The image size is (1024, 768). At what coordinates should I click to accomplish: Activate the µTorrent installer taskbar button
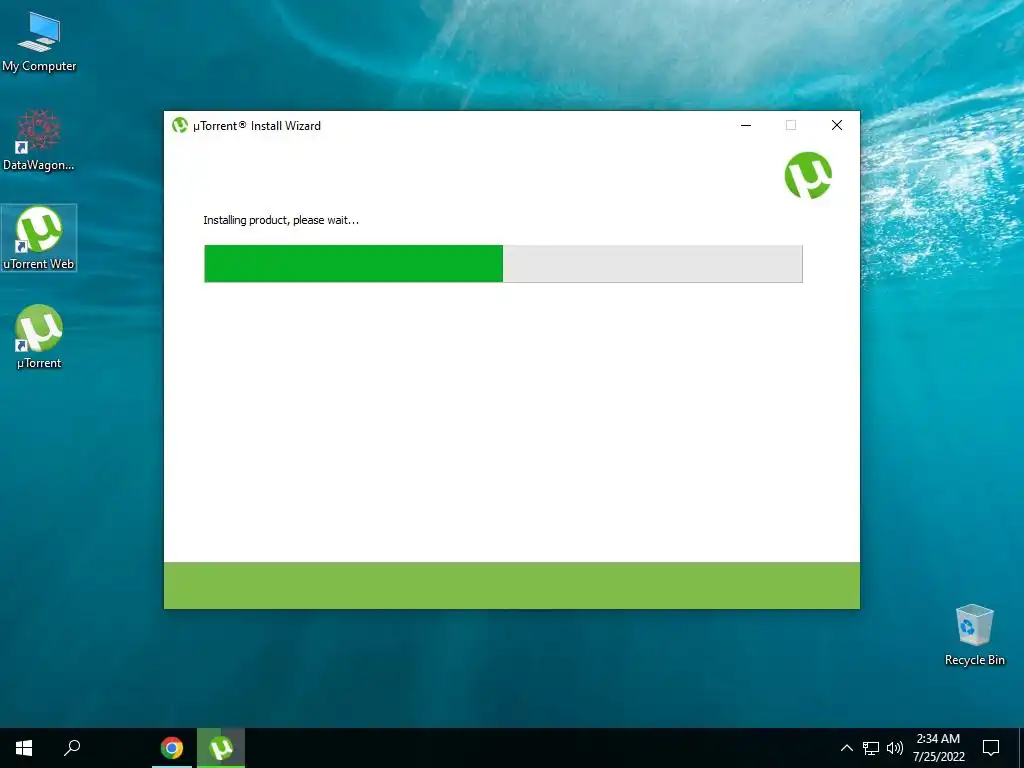pos(221,748)
